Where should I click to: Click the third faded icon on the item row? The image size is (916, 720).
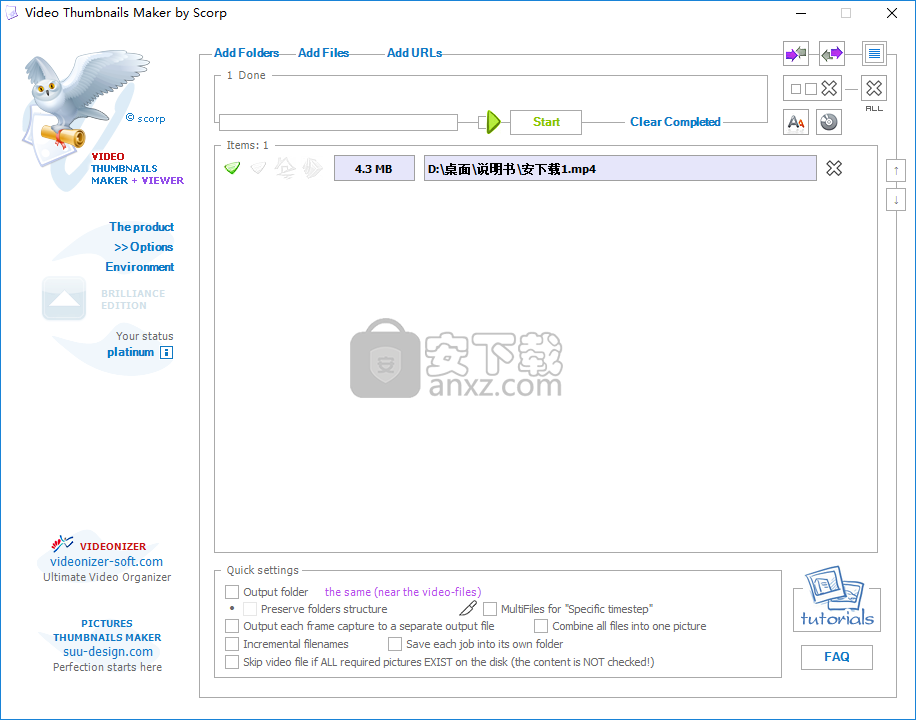point(285,168)
